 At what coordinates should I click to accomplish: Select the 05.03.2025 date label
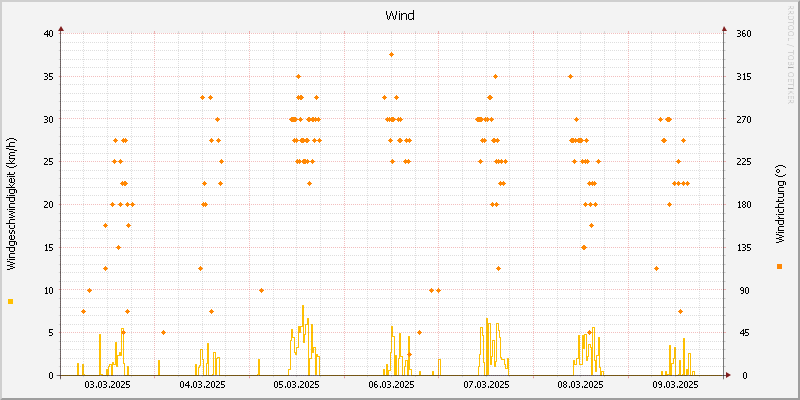pyautogui.click(x=297, y=385)
